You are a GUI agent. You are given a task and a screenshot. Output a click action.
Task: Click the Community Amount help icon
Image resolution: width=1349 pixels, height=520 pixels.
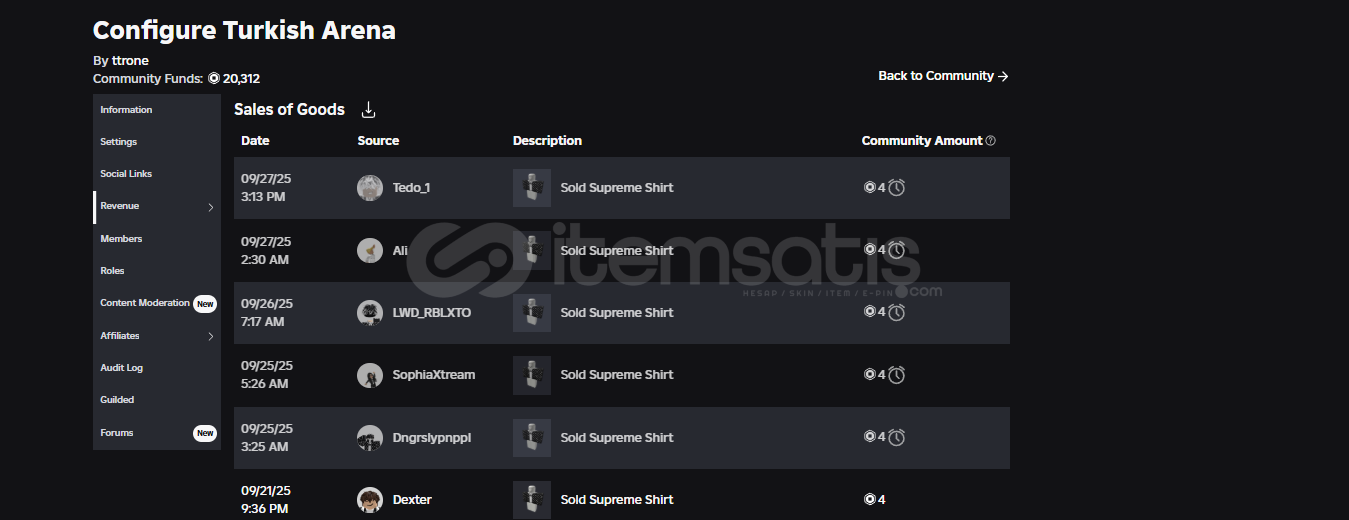[x=990, y=141]
